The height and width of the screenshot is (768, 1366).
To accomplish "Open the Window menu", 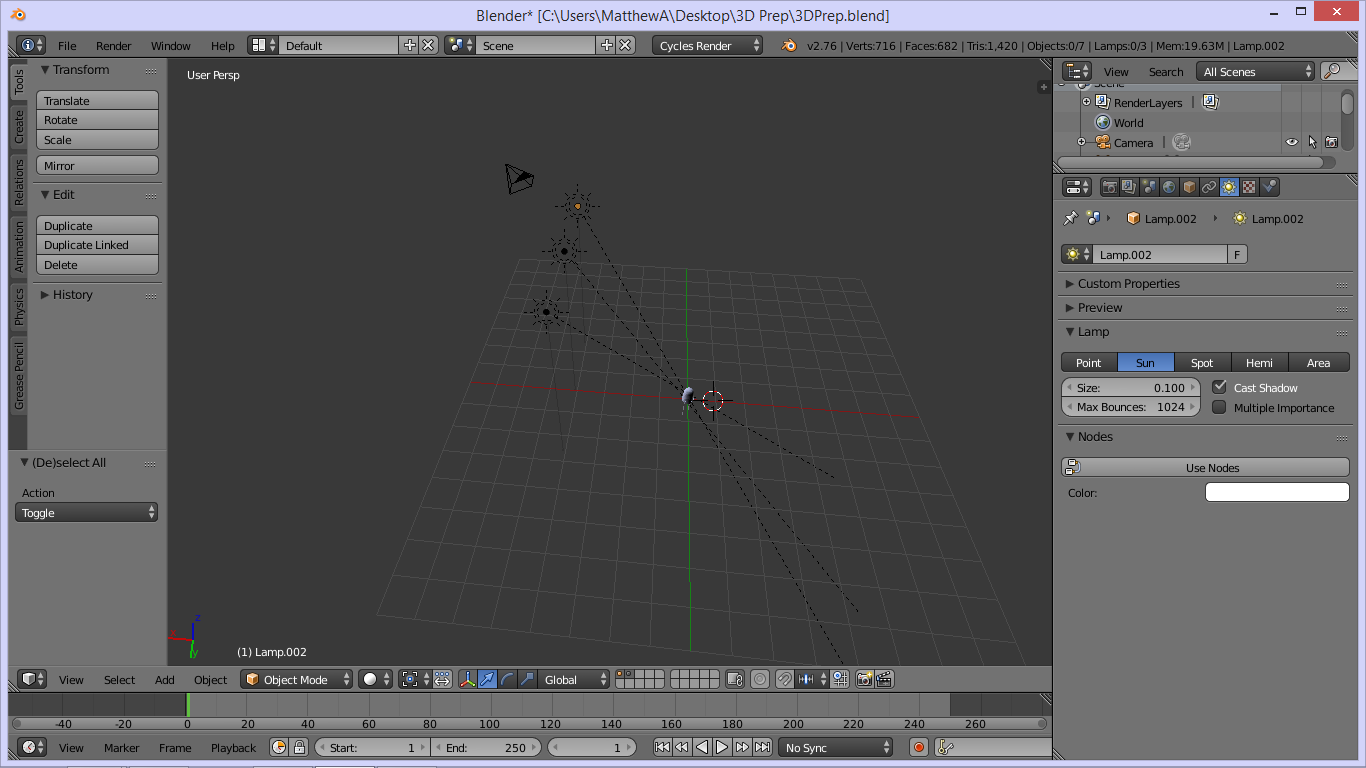I will 171,45.
